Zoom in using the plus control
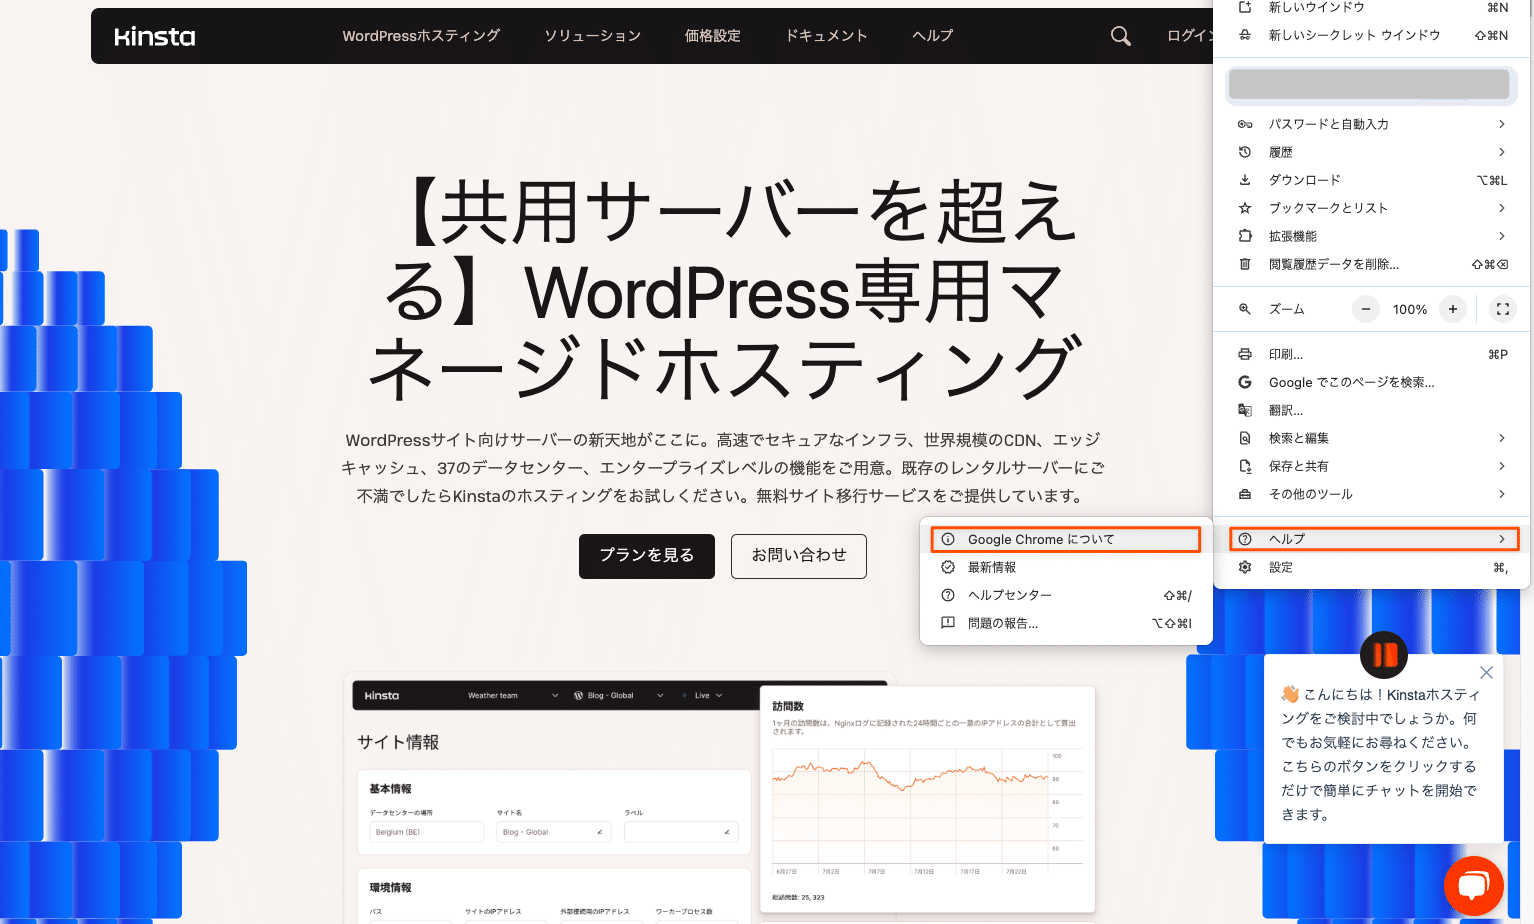This screenshot has height=924, width=1534. [x=1452, y=309]
